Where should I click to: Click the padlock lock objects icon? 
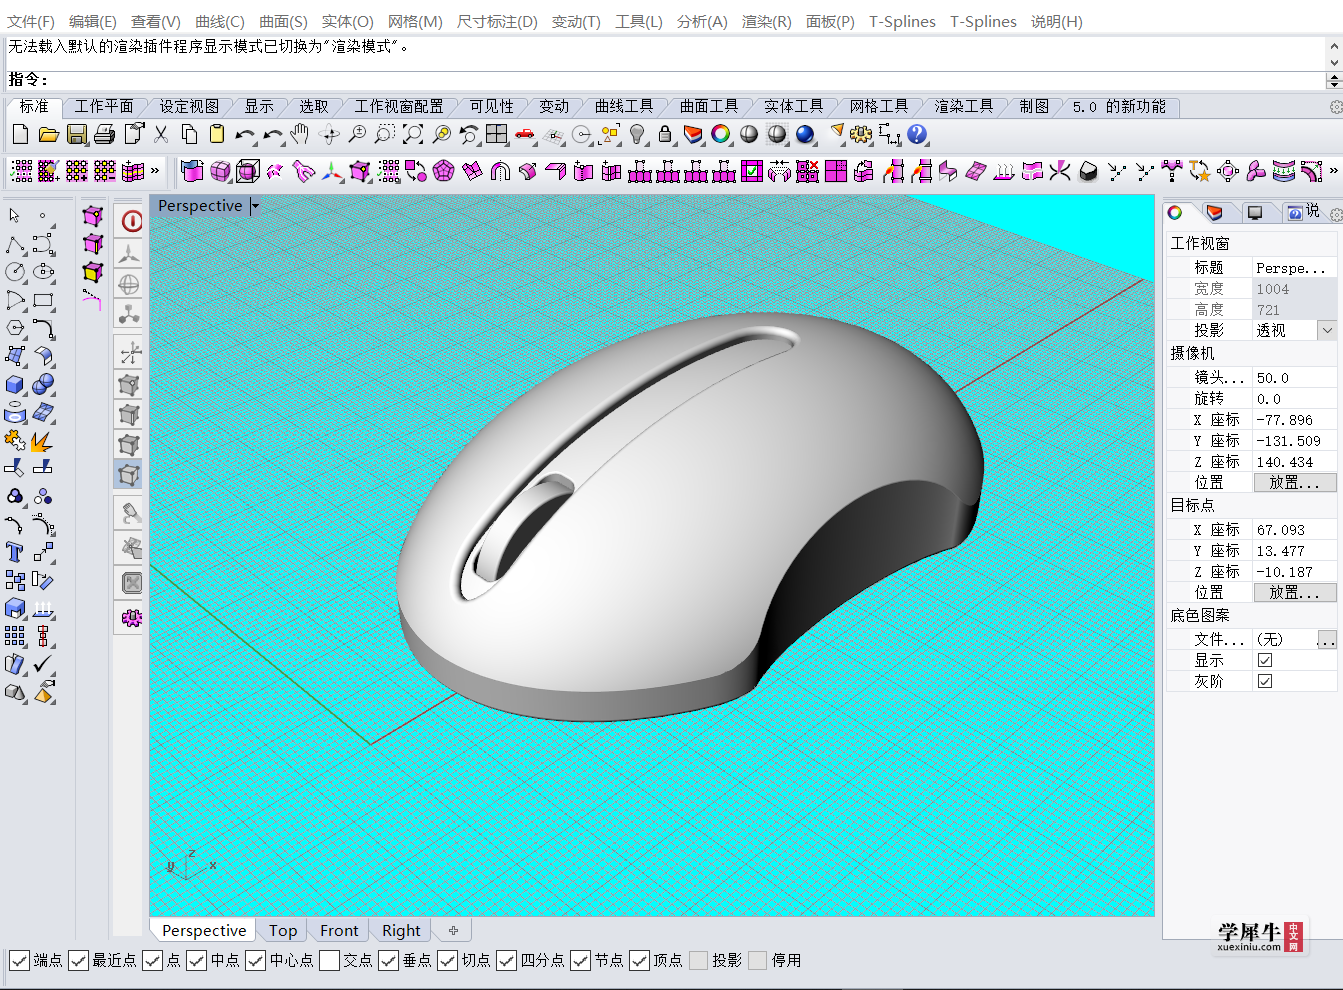tap(665, 134)
